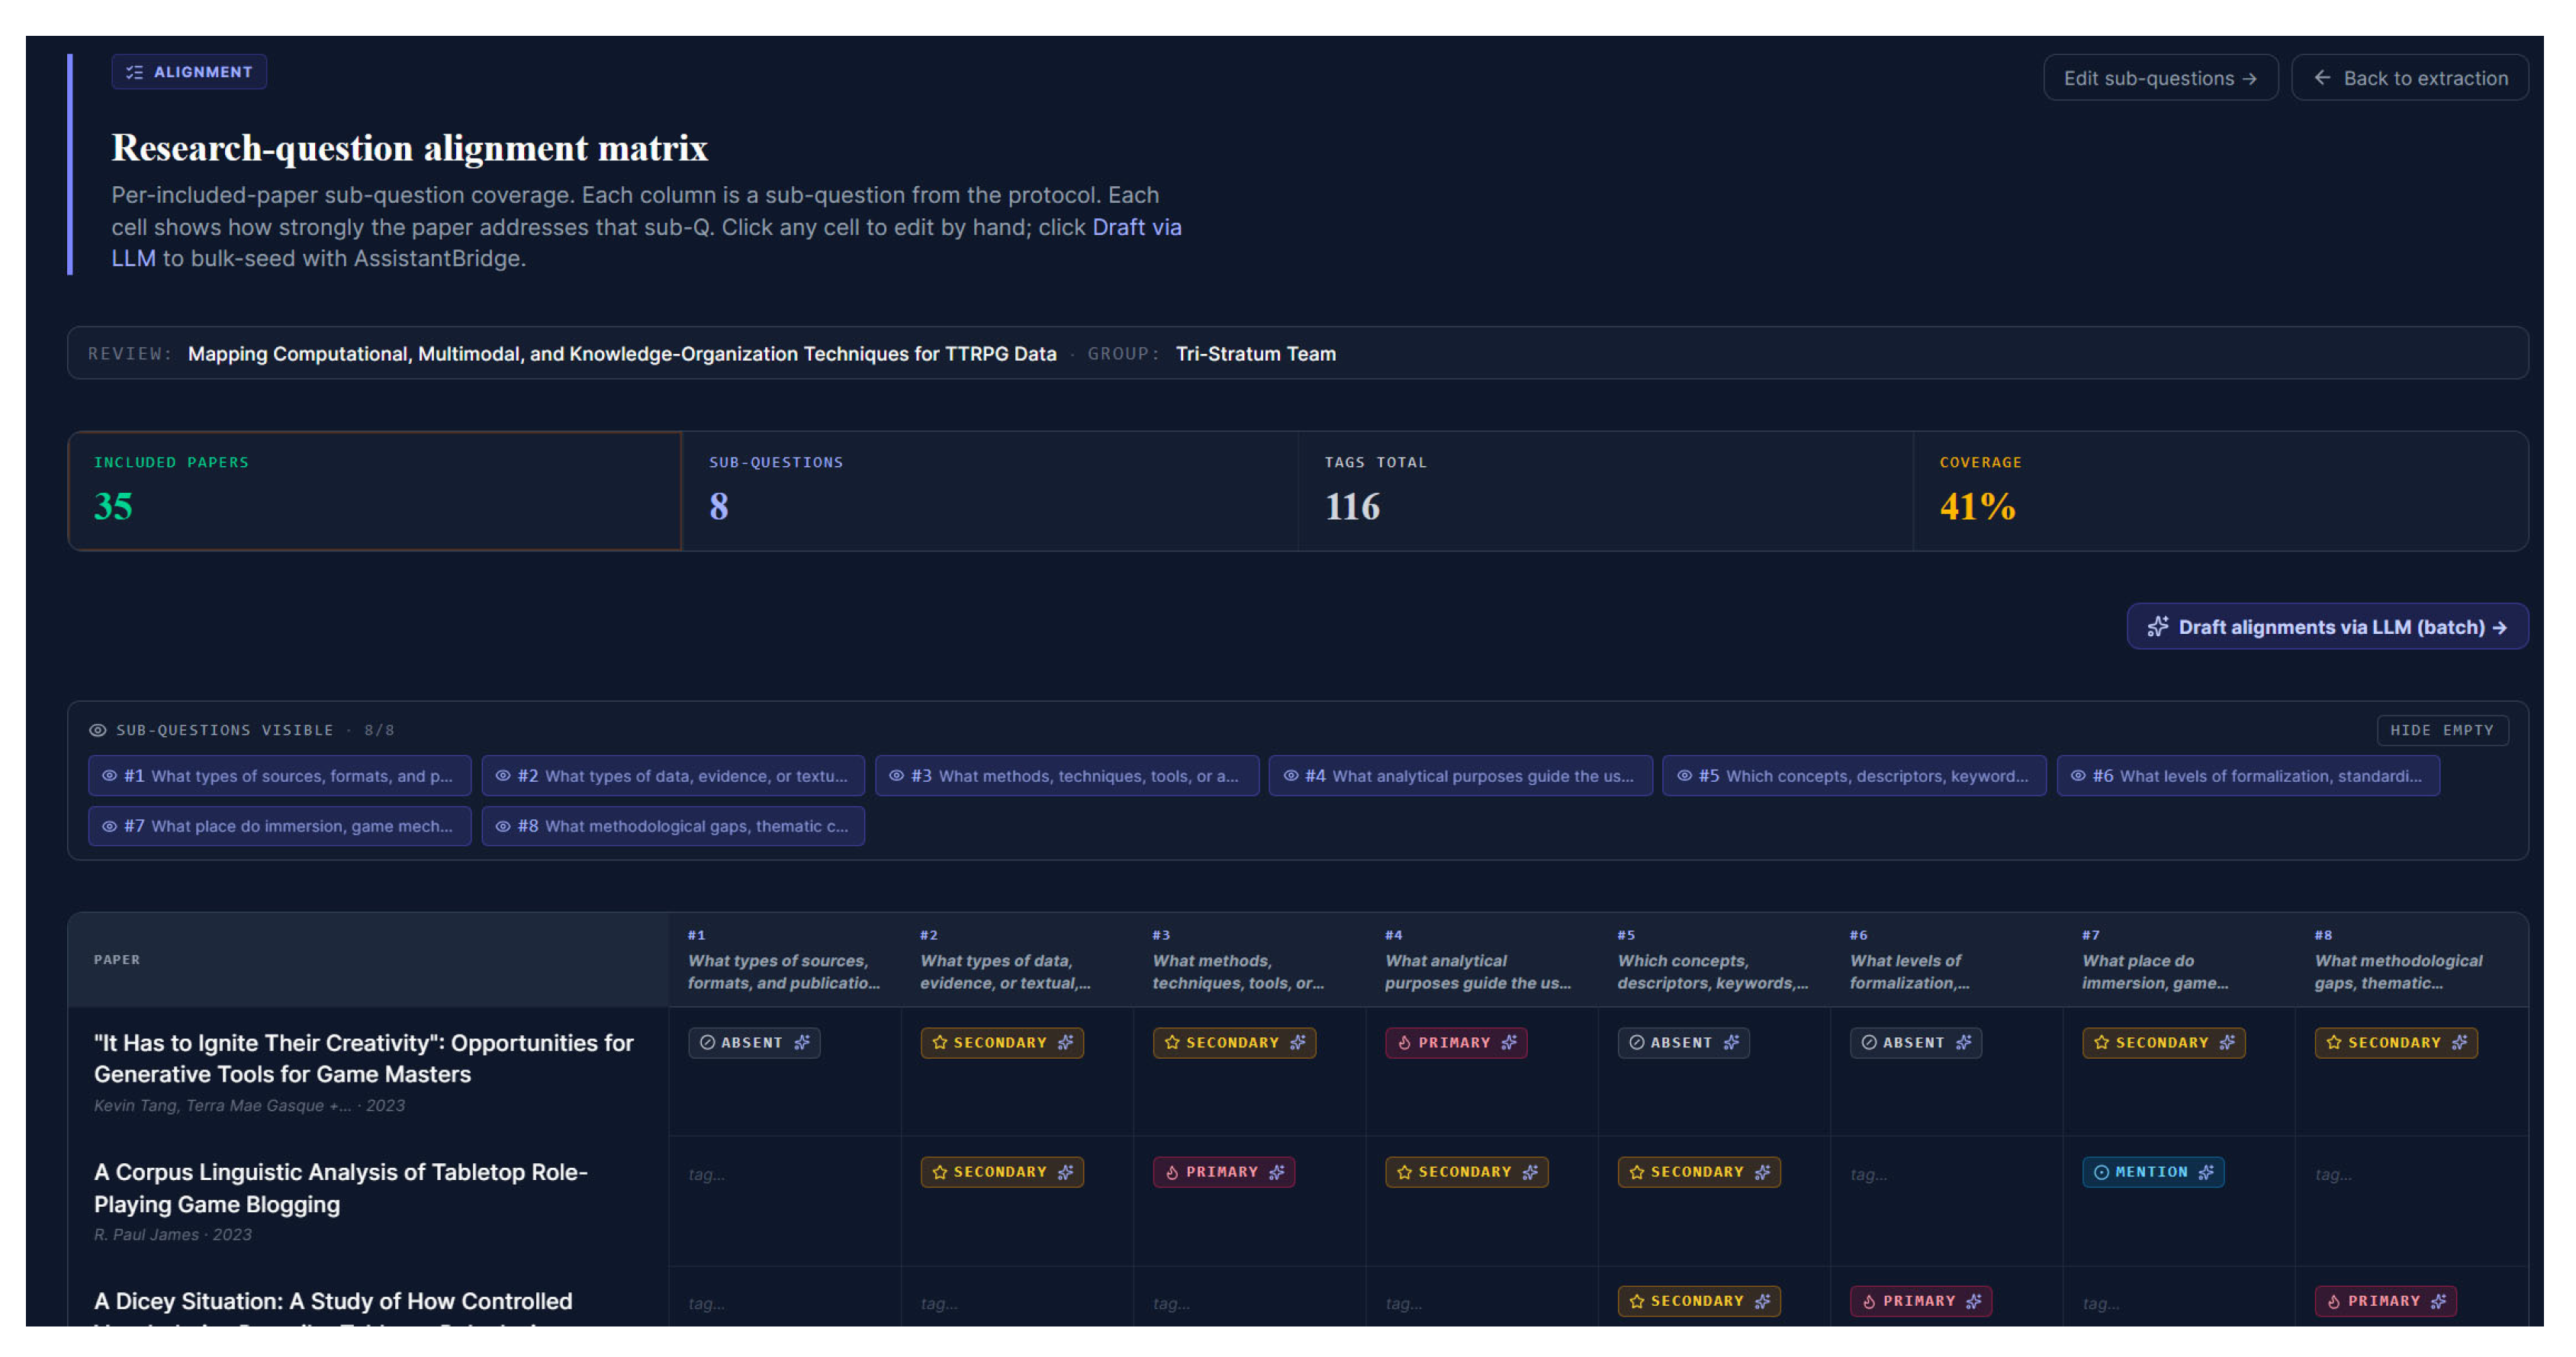The width and height of the screenshot is (2576, 1357).
Task: Select the ALIGNMENT badge
Action: (189, 72)
